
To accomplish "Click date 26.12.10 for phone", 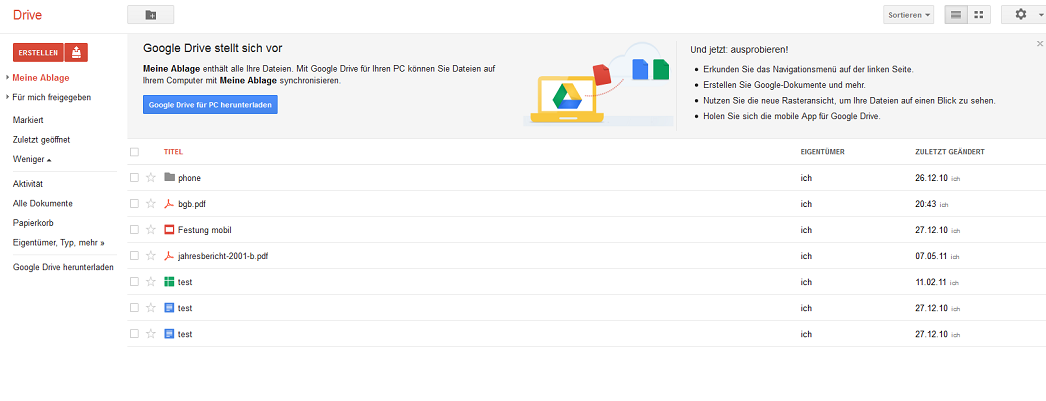I will (931, 178).
